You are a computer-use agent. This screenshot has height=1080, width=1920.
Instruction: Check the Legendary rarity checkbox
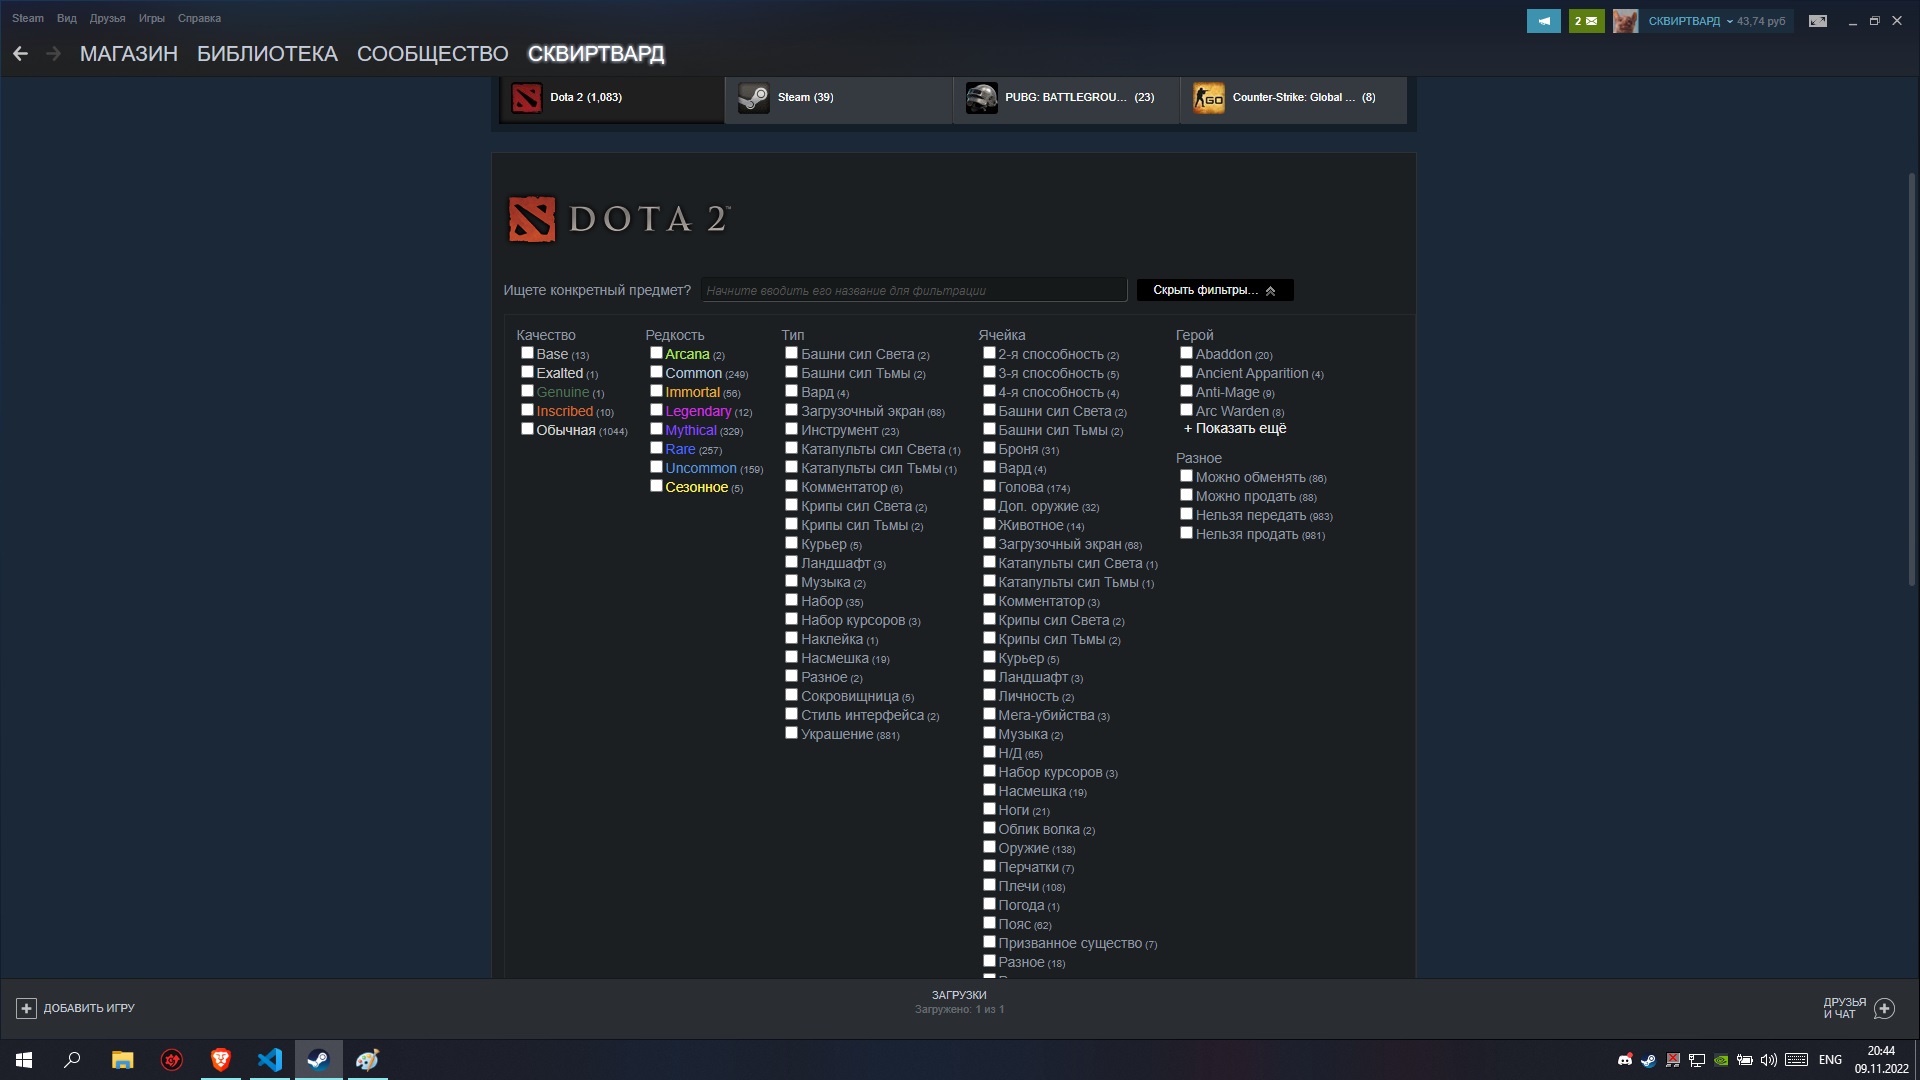tap(656, 410)
